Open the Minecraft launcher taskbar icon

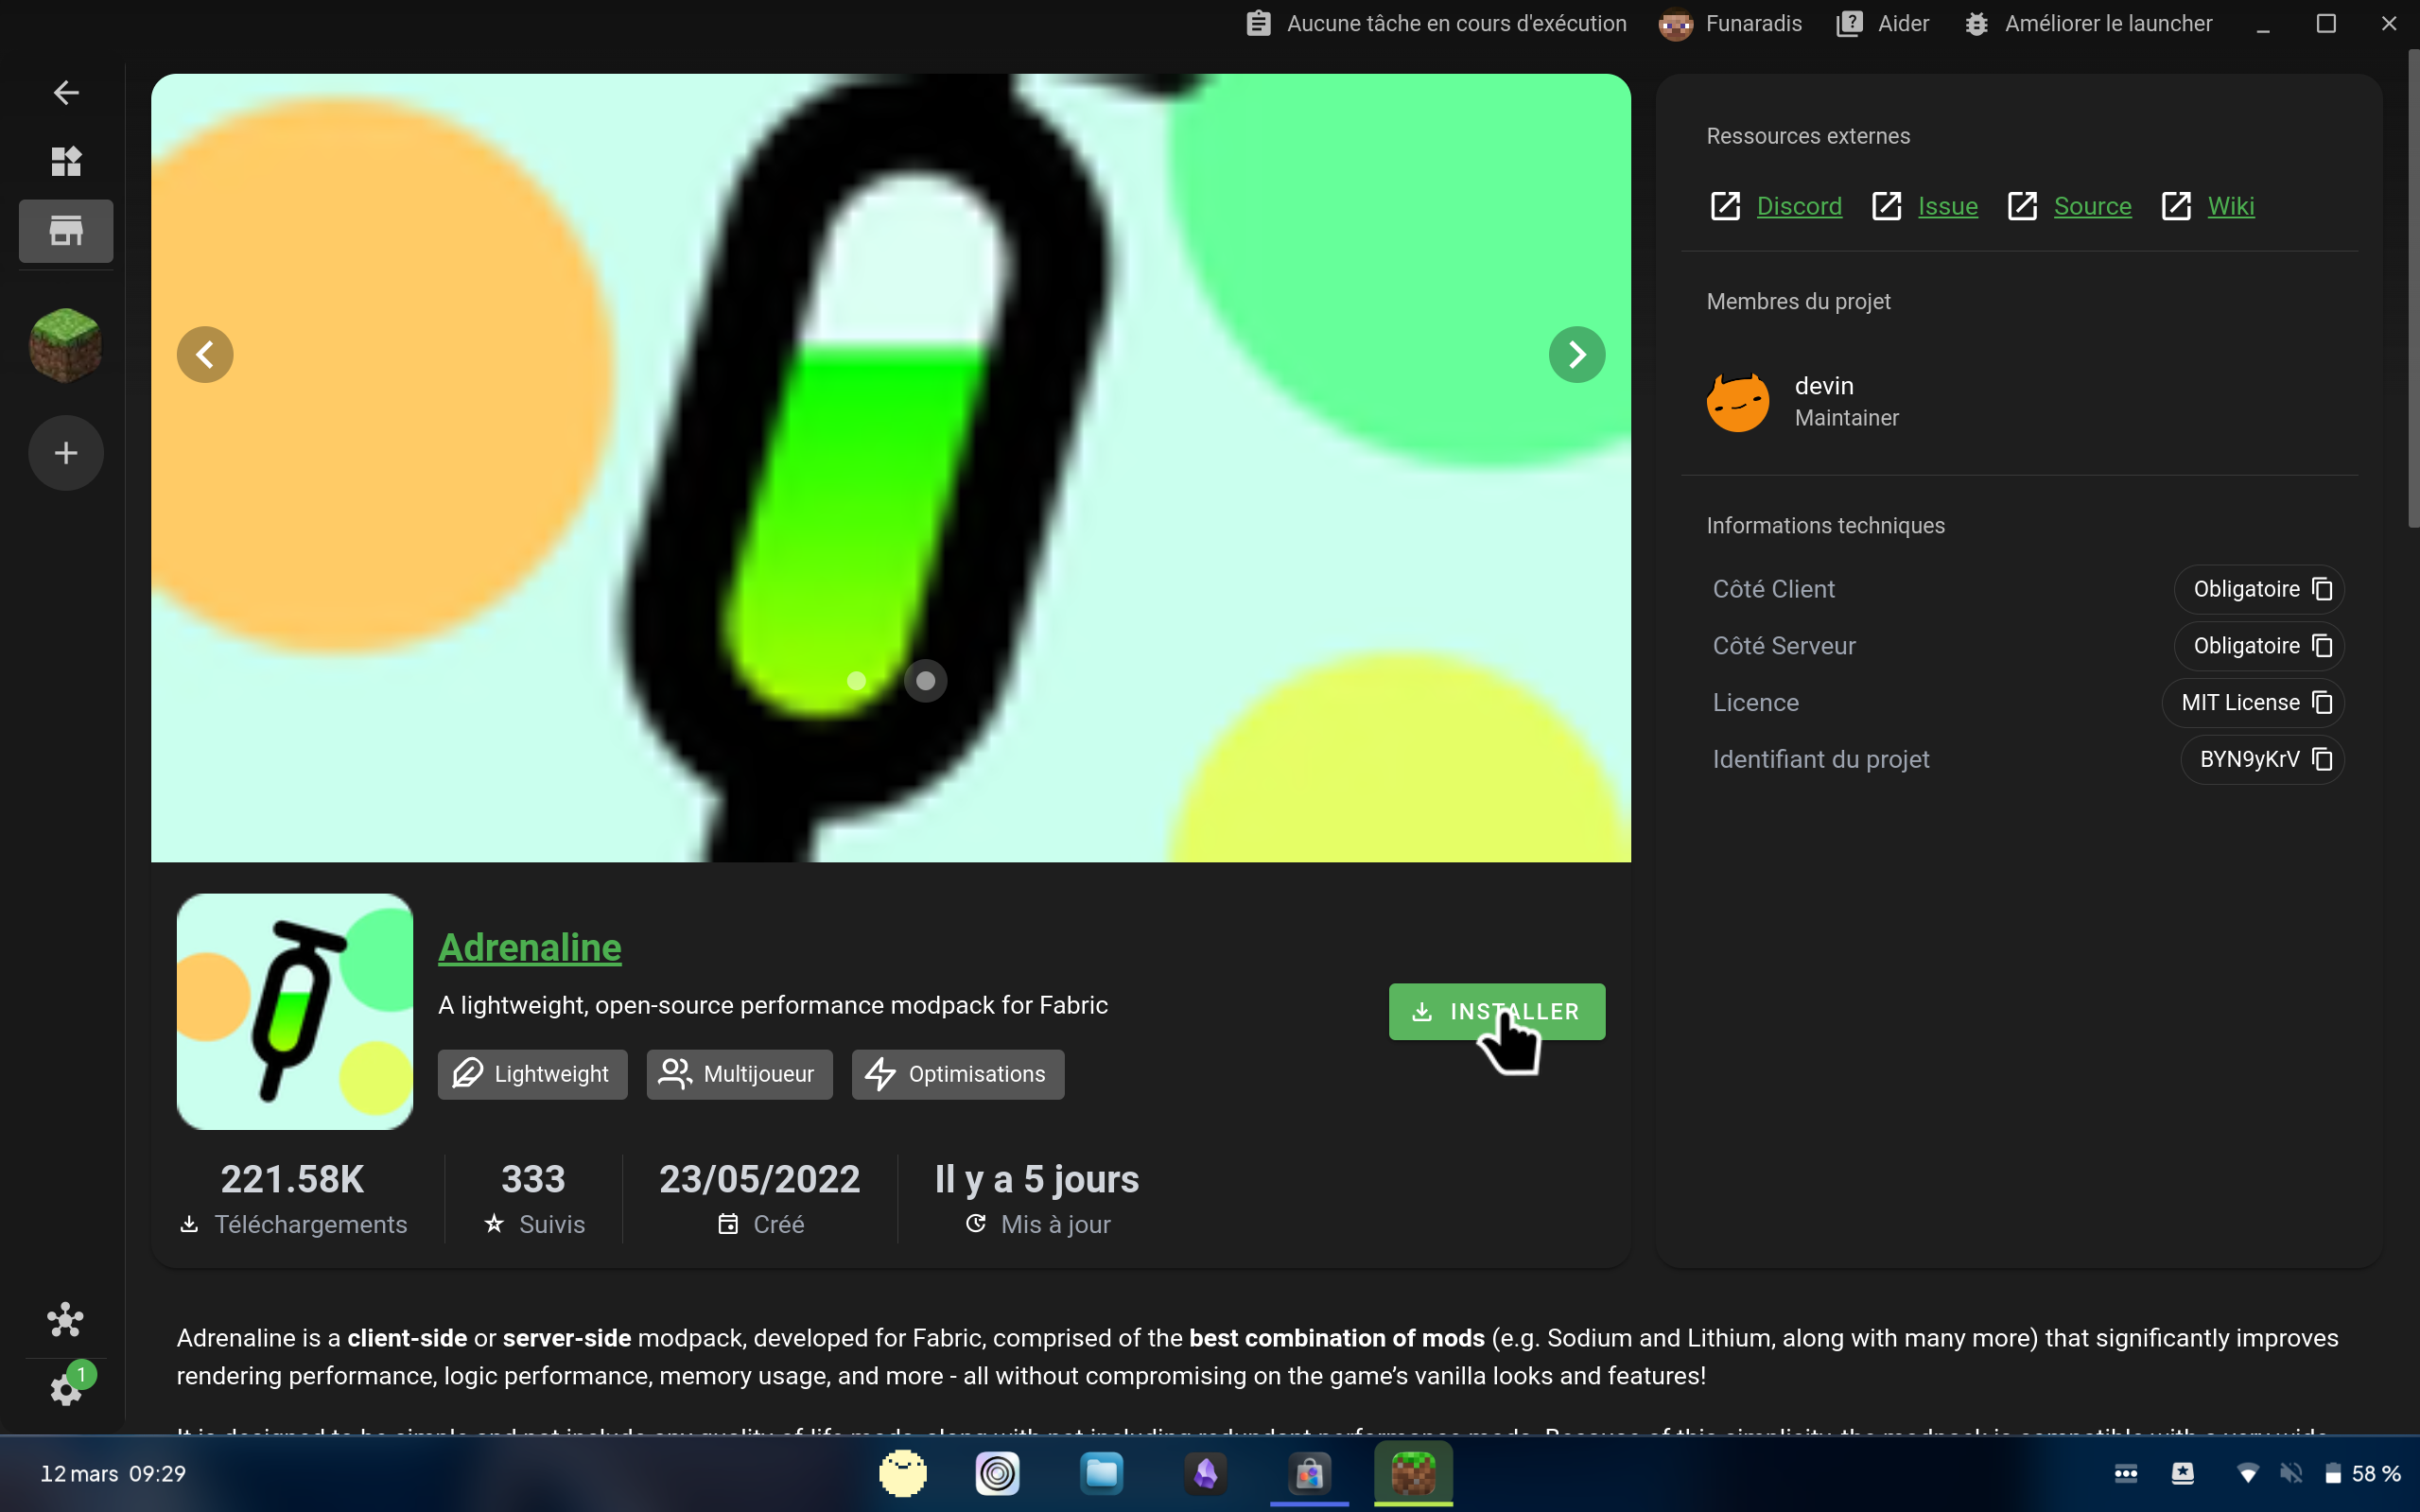click(1414, 1473)
